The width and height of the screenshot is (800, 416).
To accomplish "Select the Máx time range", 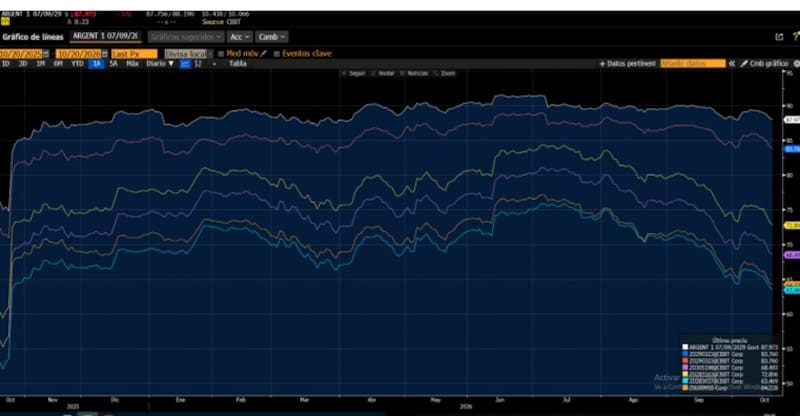I will (132, 64).
